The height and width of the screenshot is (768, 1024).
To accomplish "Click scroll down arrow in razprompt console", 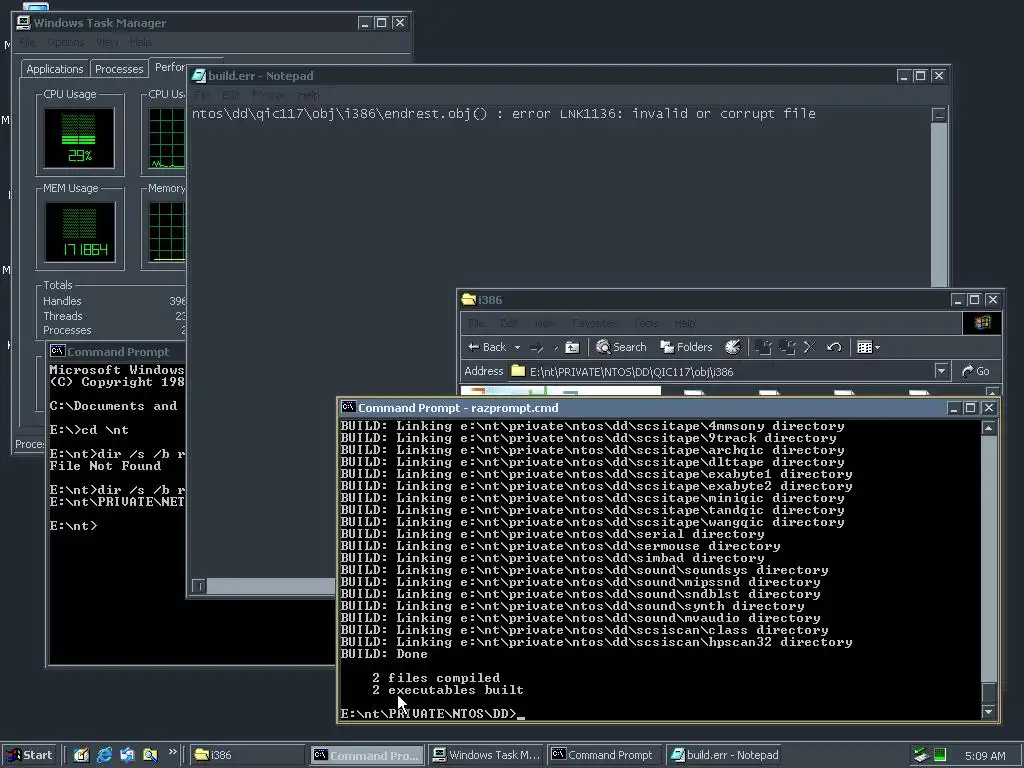I will (989, 712).
